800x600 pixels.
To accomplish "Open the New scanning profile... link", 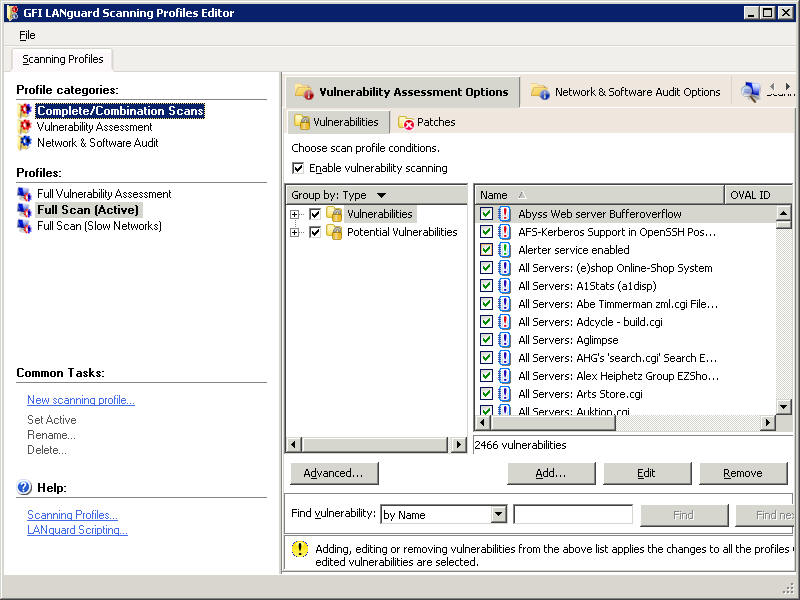I will point(81,400).
